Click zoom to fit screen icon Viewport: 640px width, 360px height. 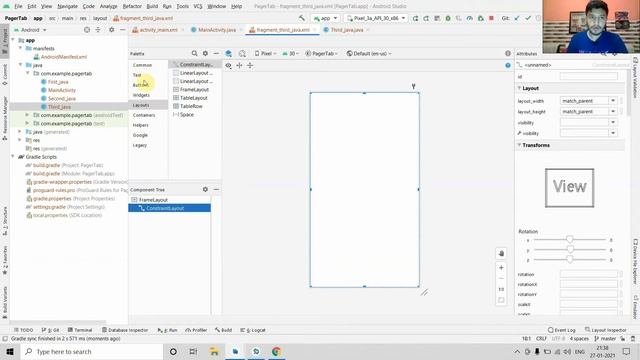[501, 300]
